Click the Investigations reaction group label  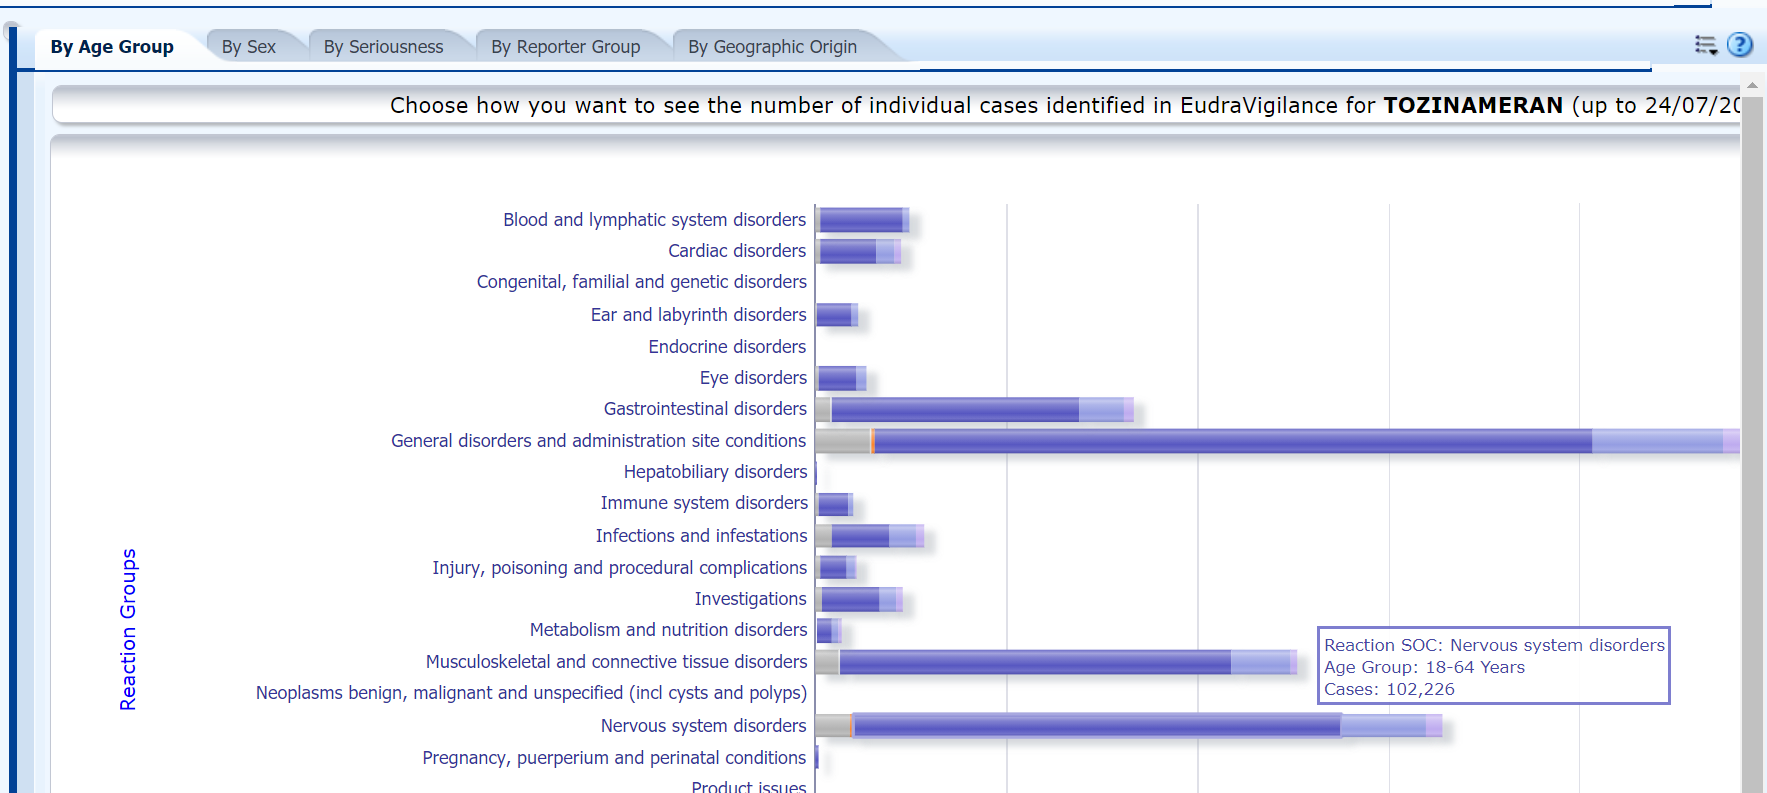tap(750, 599)
